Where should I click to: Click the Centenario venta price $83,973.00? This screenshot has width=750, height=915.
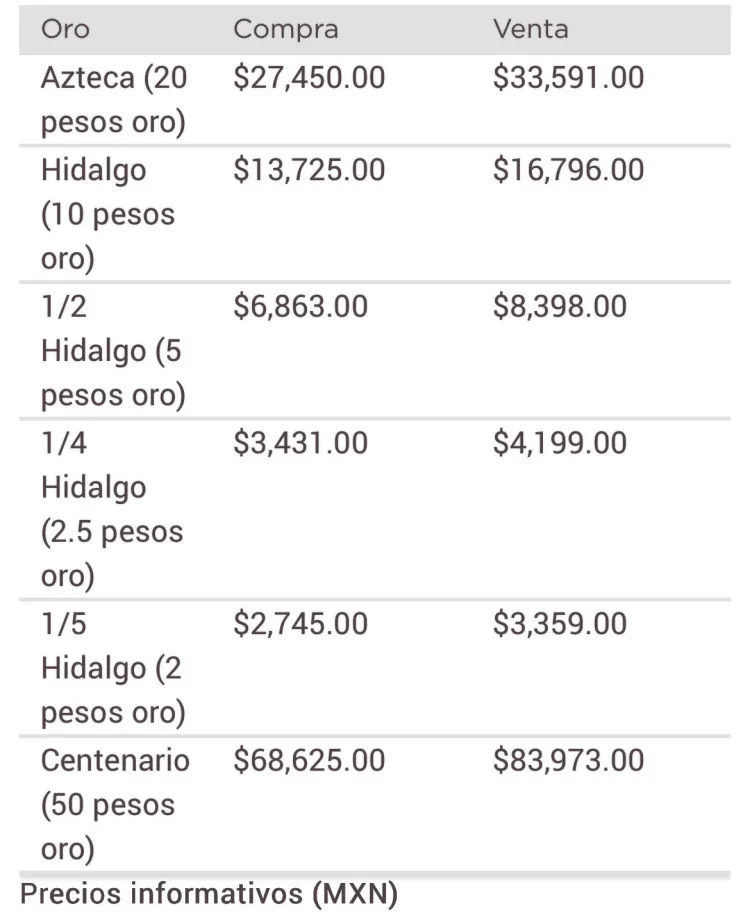pos(568,760)
